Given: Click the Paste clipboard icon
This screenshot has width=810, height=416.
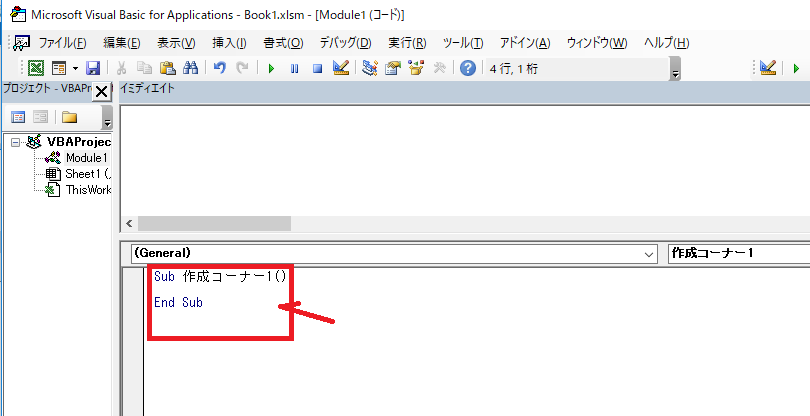Looking at the screenshot, I should (167, 68).
